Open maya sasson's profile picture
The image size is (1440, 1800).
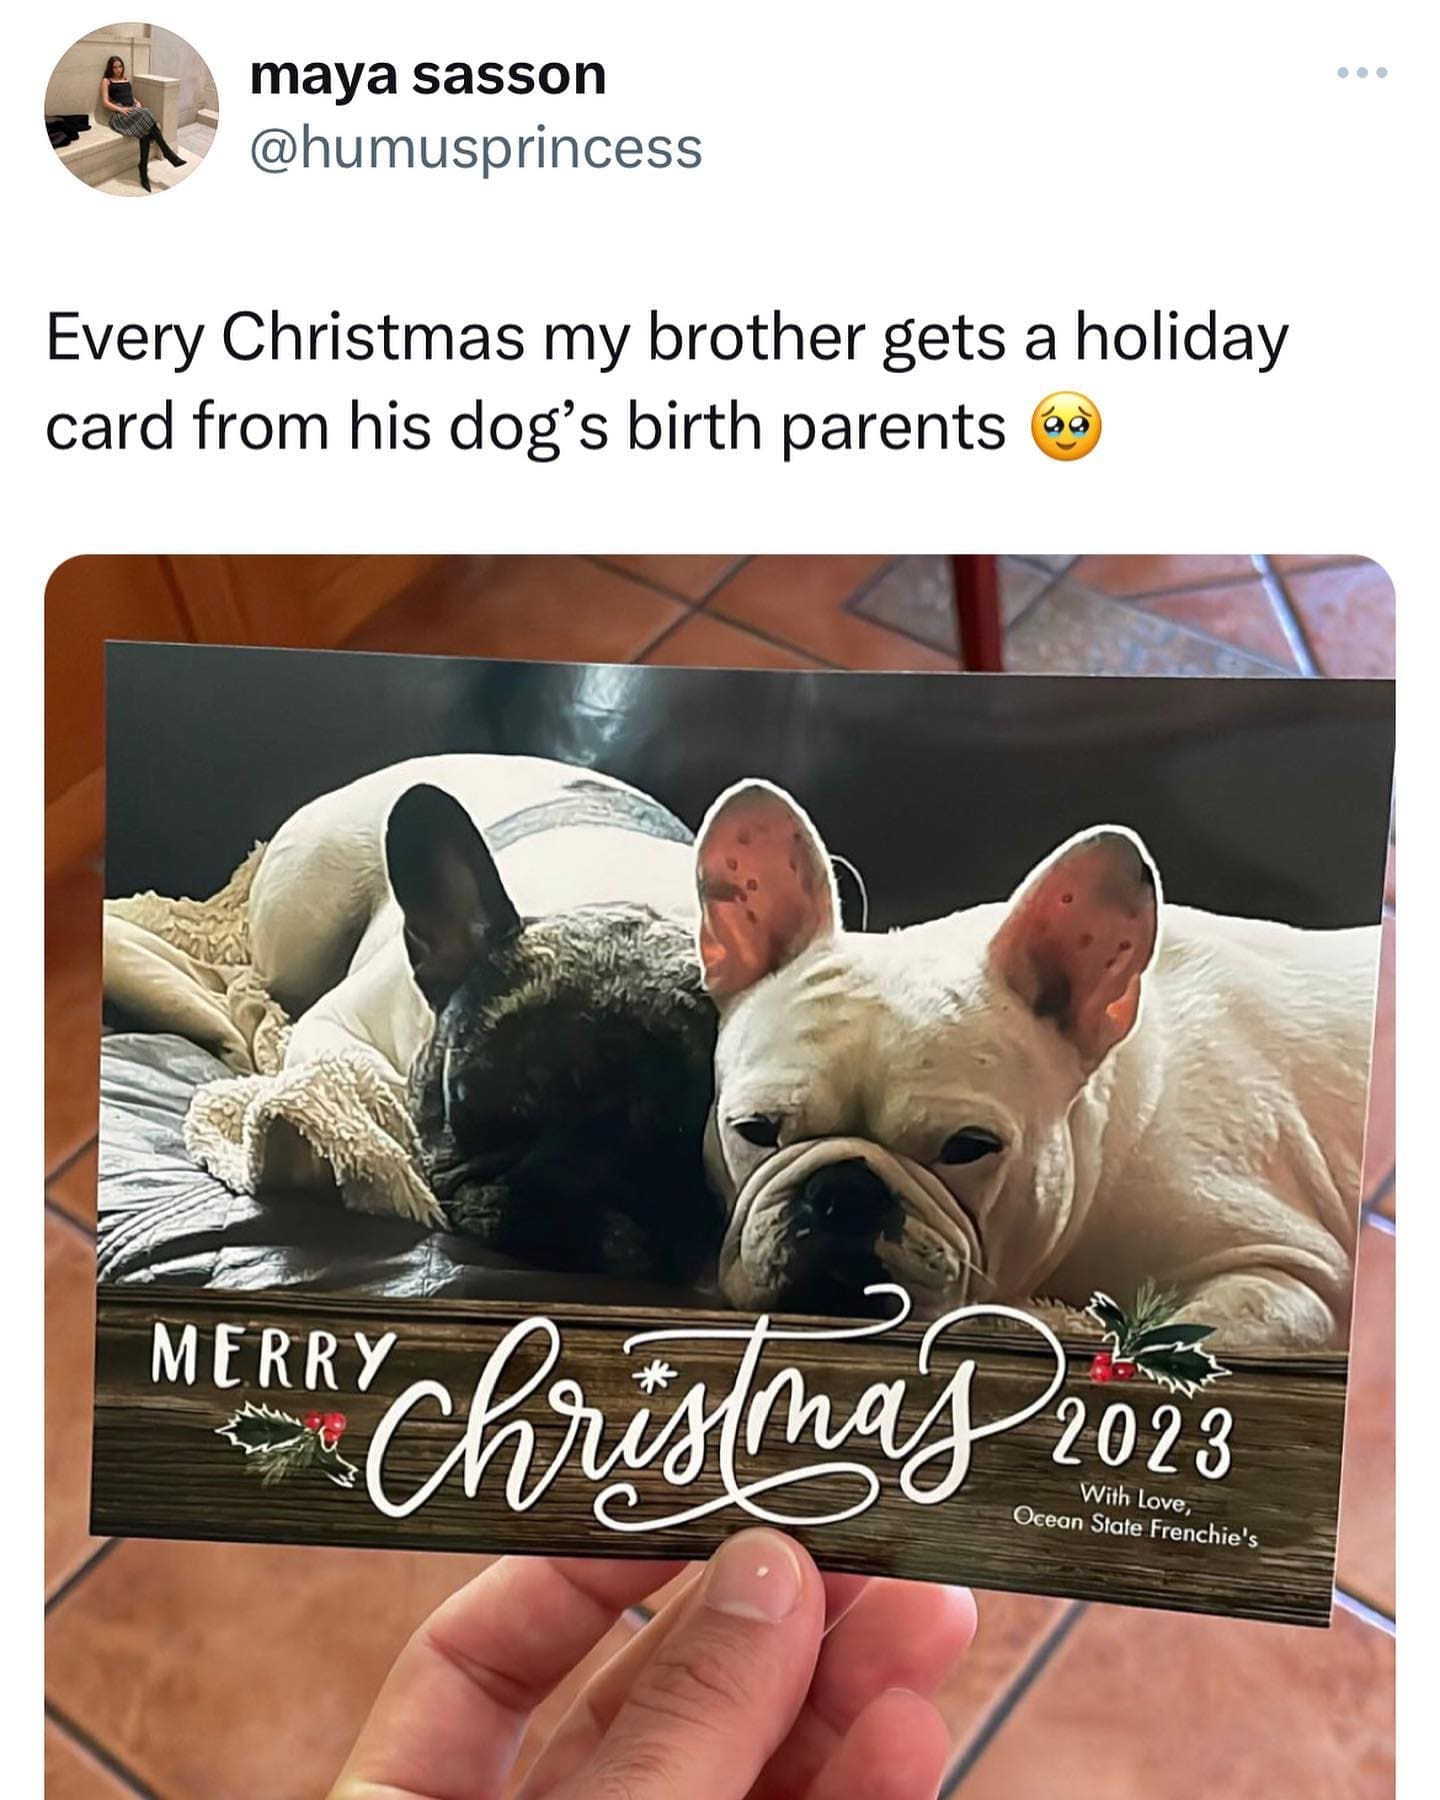pyautogui.click(x=132, y=110)
